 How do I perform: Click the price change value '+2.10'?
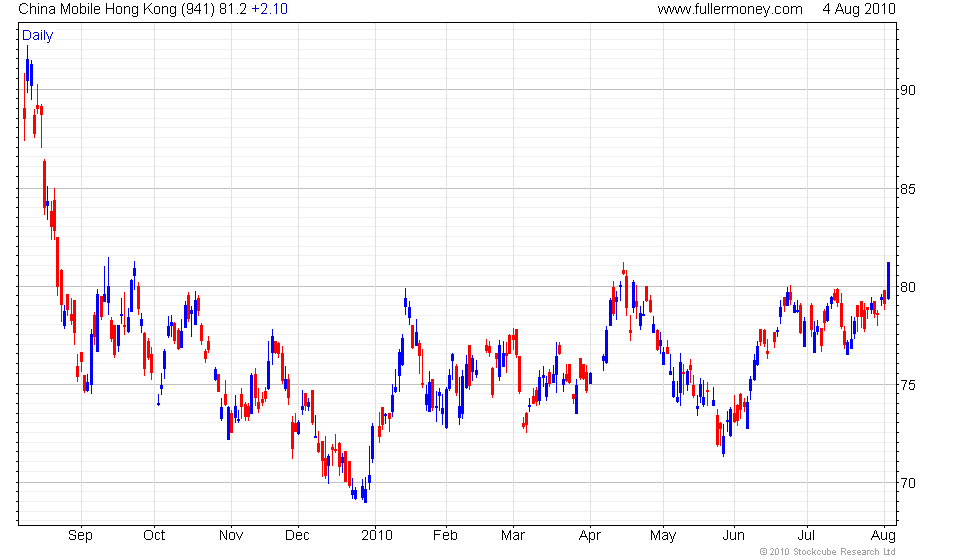(269, 9)
